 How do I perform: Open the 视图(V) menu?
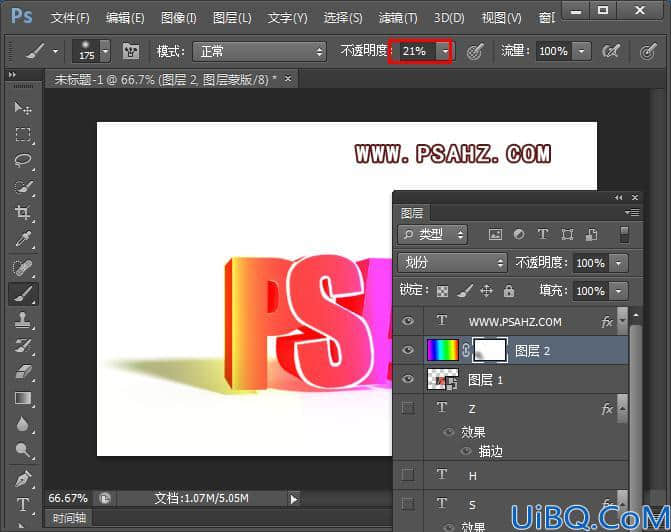click(501, 18)
